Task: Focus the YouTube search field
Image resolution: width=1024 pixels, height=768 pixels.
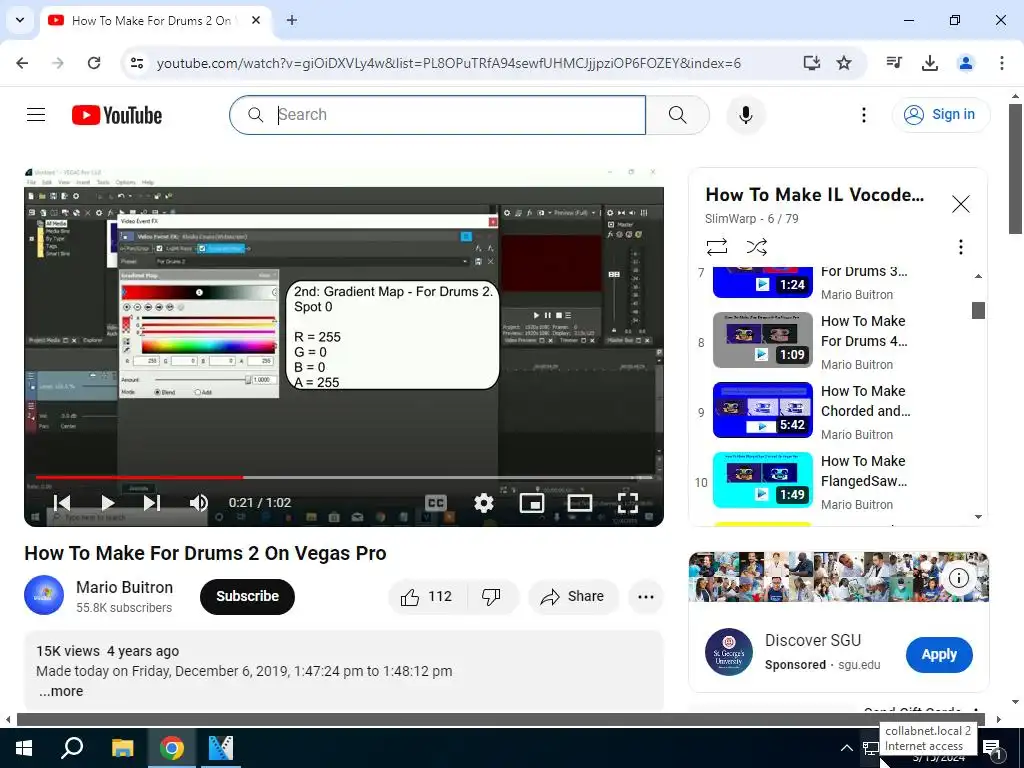Action: 438,115
